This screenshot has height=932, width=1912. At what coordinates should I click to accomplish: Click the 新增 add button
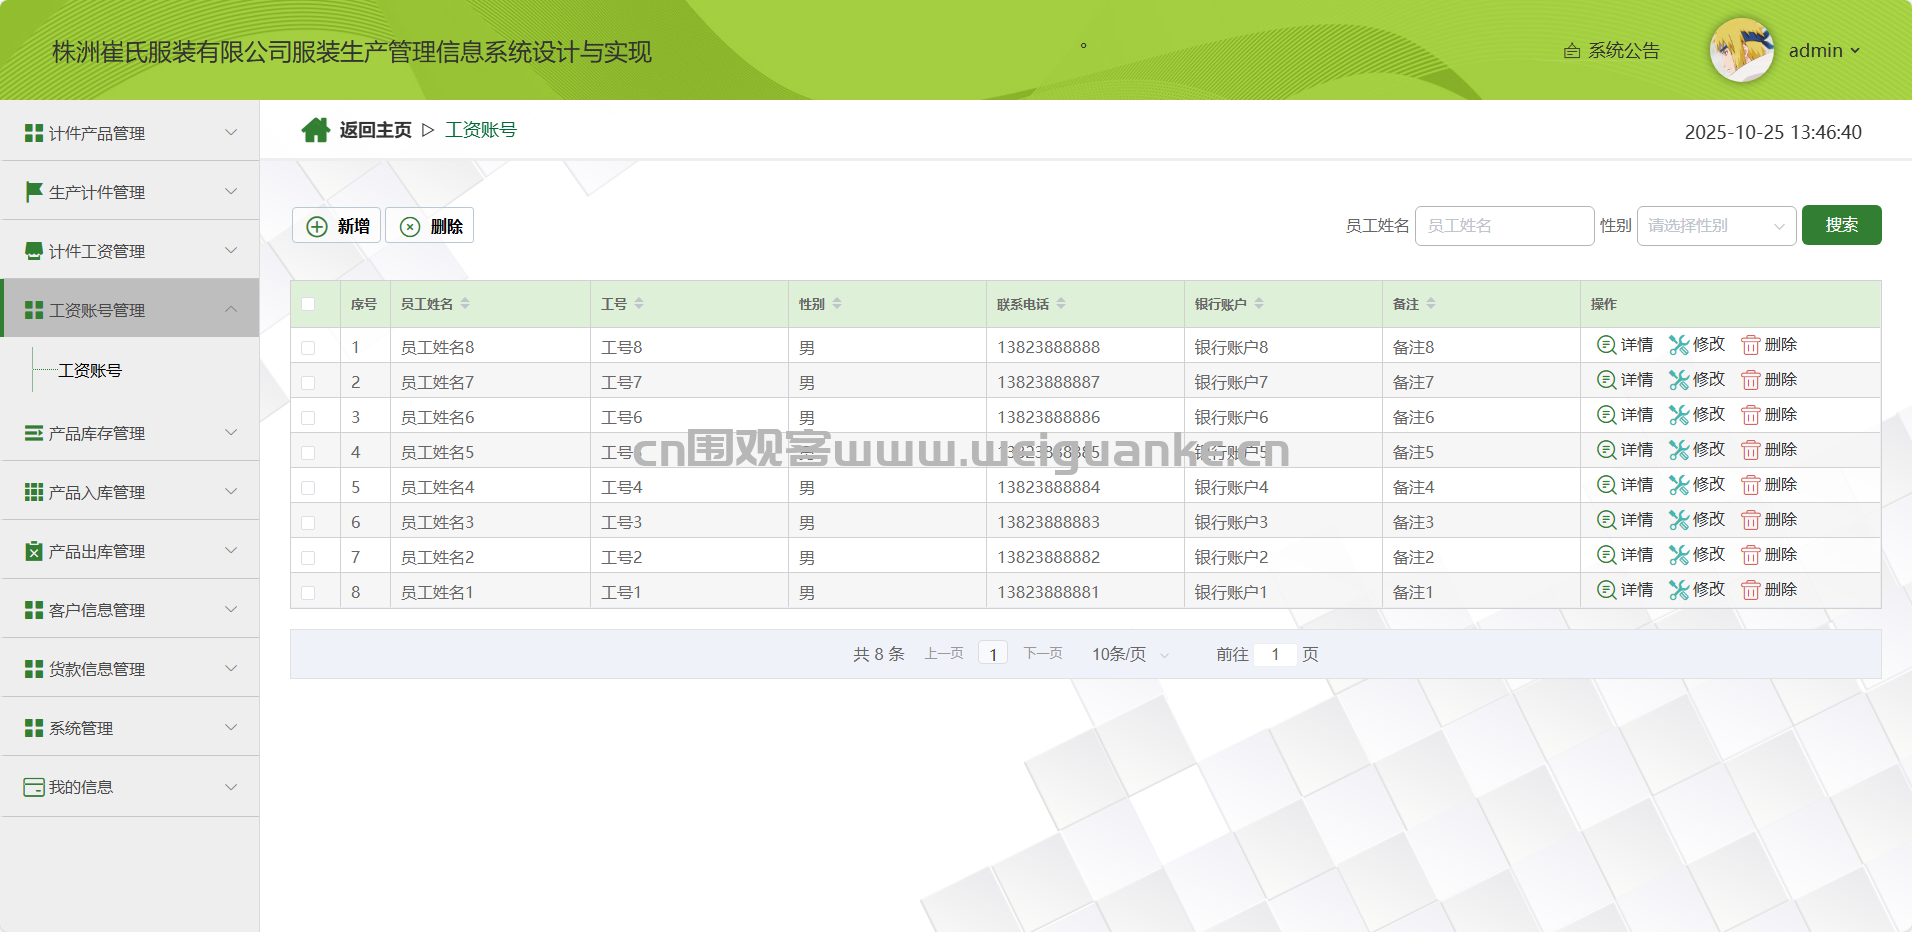coord(337,226)
